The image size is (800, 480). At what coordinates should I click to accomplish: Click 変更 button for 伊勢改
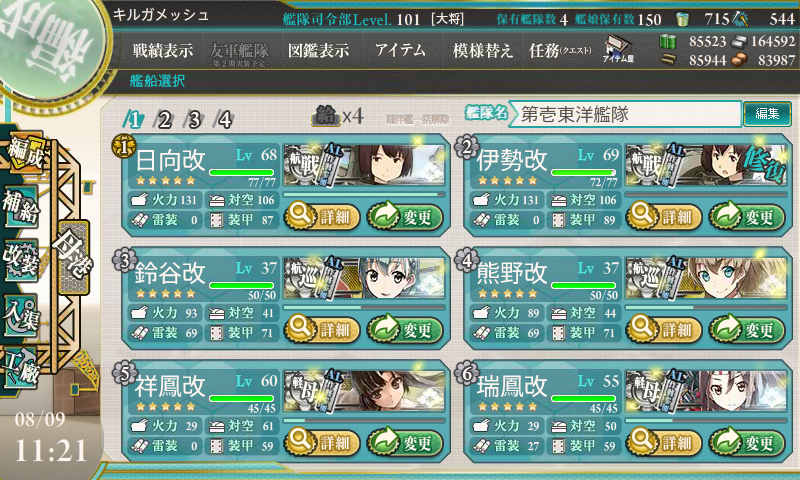click(747, 217)
